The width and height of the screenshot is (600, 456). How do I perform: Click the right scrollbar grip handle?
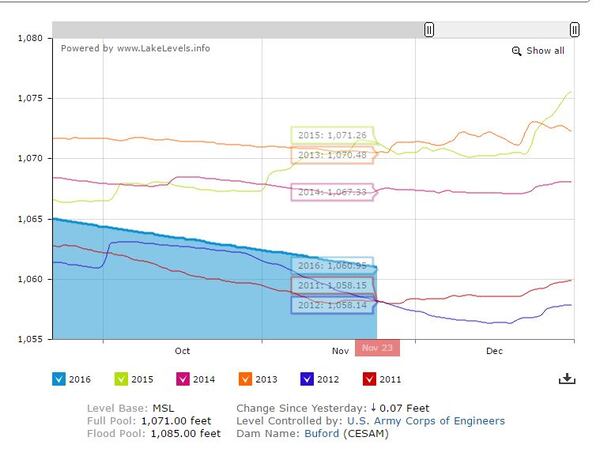point(575,30)
